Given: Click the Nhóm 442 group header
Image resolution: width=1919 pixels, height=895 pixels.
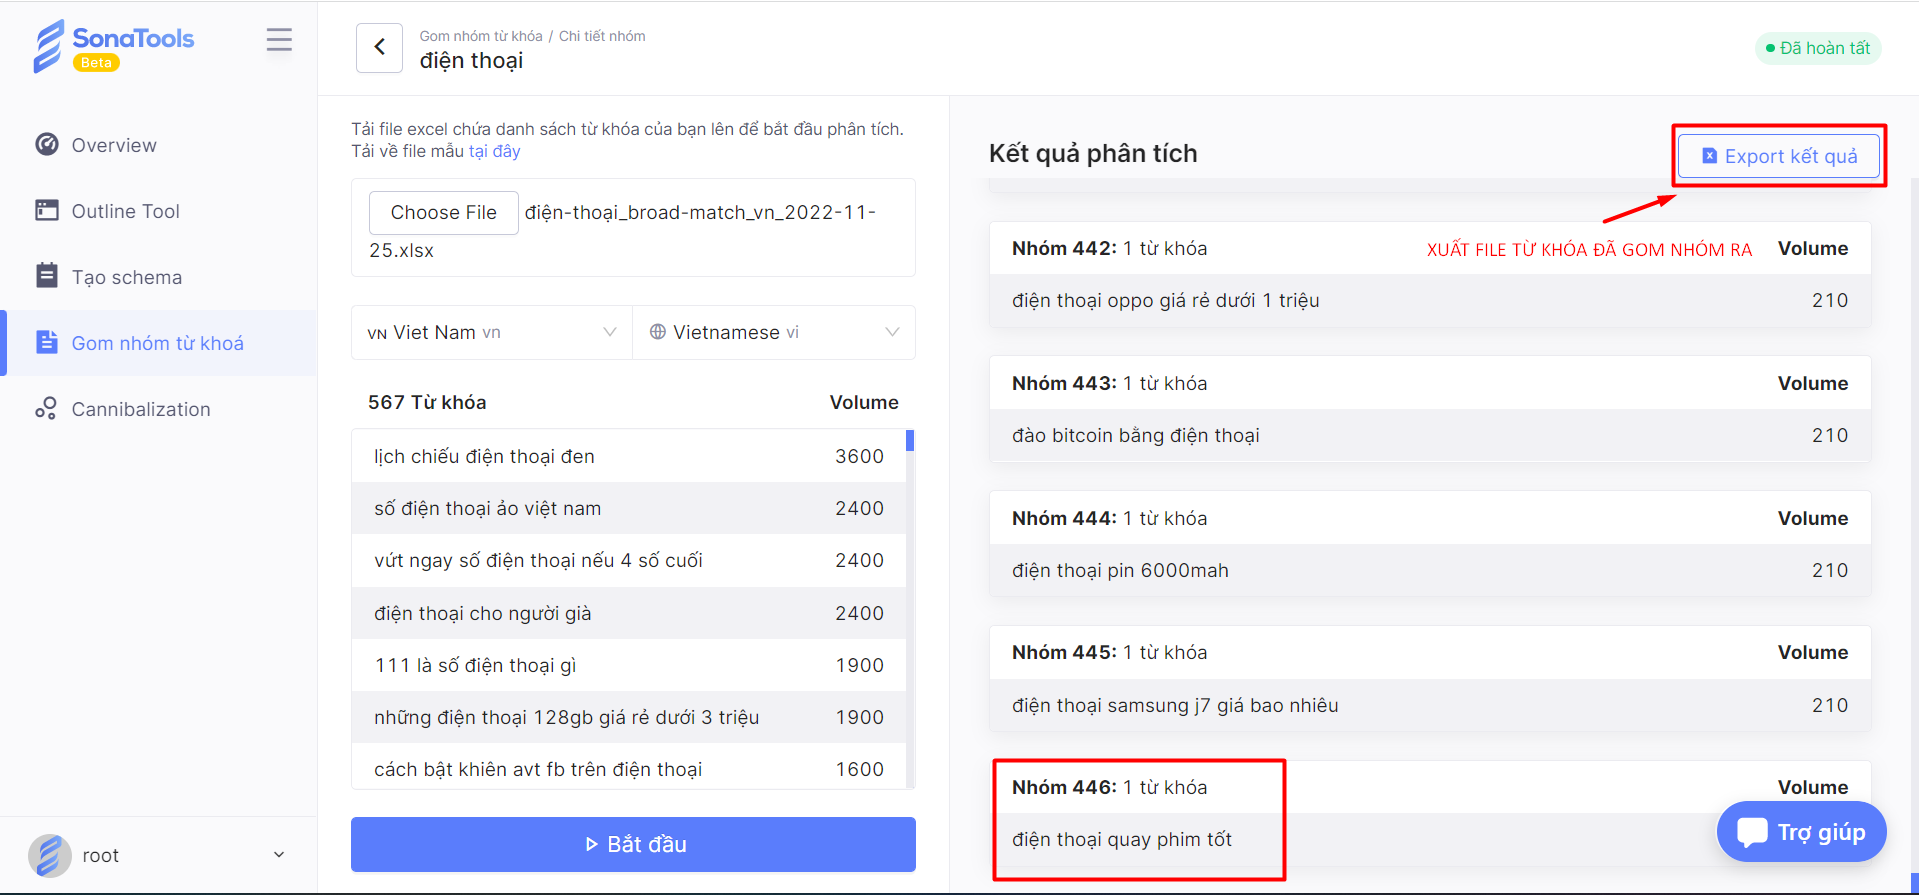Looking at the screenshot, I should tap(1430, 248).
